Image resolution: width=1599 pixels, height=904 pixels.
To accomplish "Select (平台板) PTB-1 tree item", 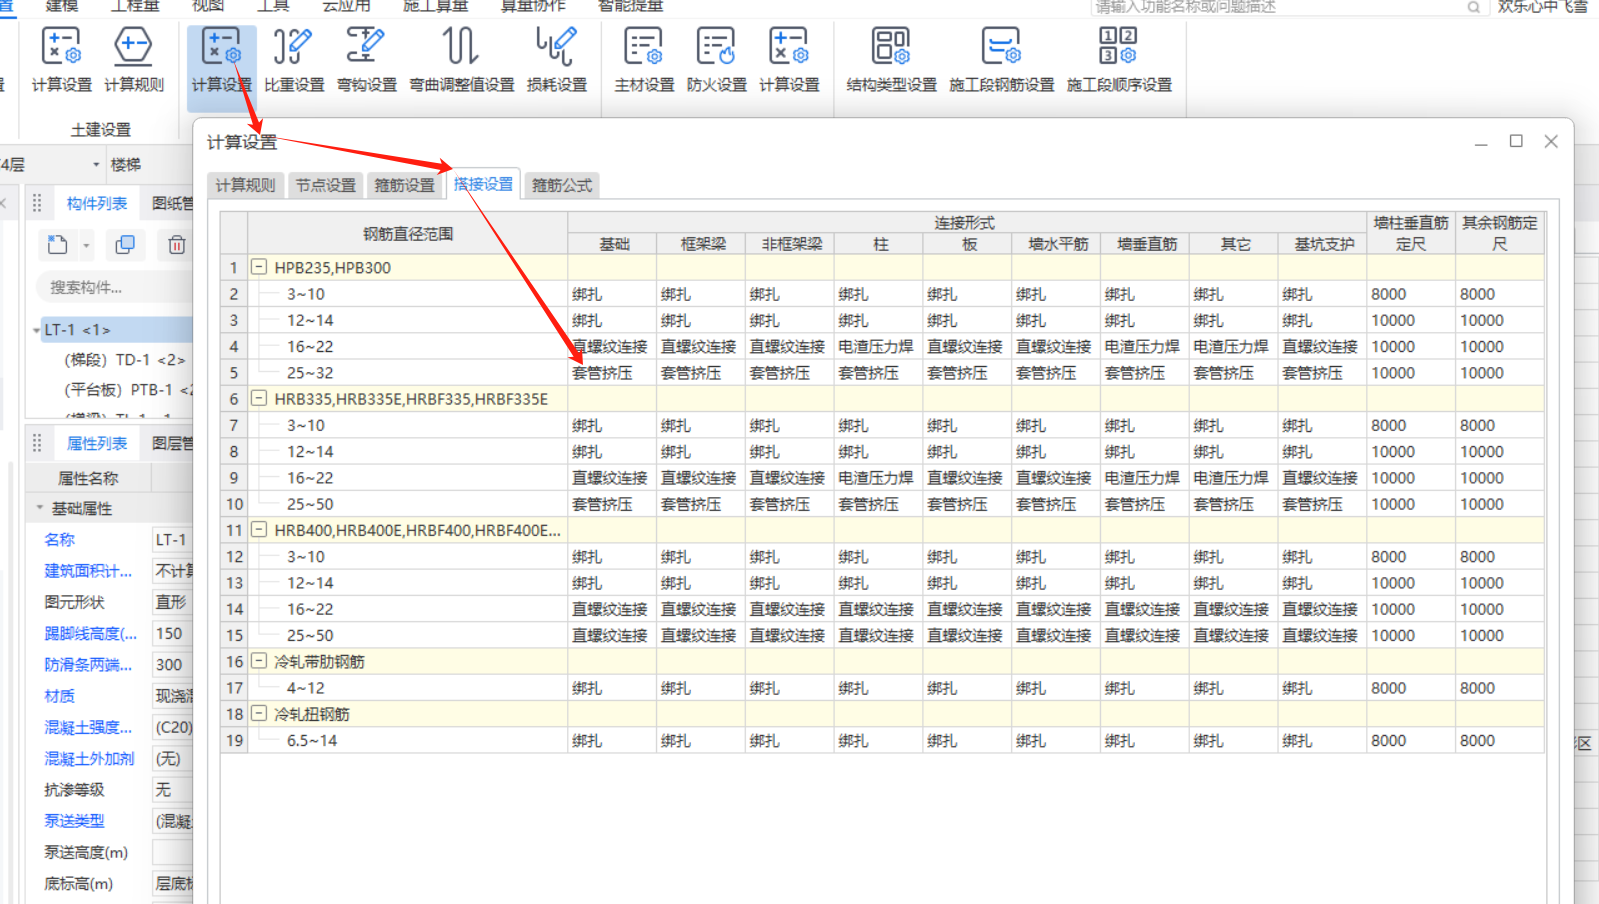I will click(128, 390).
